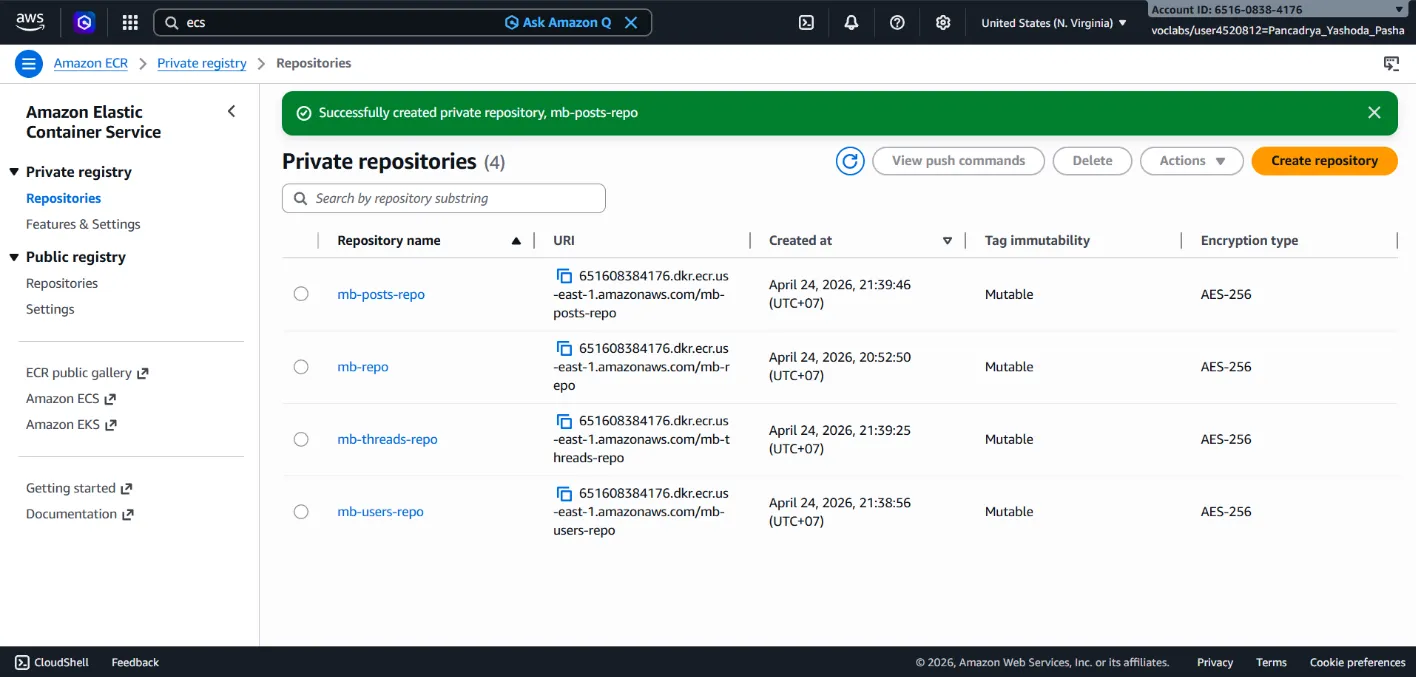The height and width of the screenshot is (677, 1416).
Task: Copy the mb-posts-repo URI
Action: pos(565,276)
